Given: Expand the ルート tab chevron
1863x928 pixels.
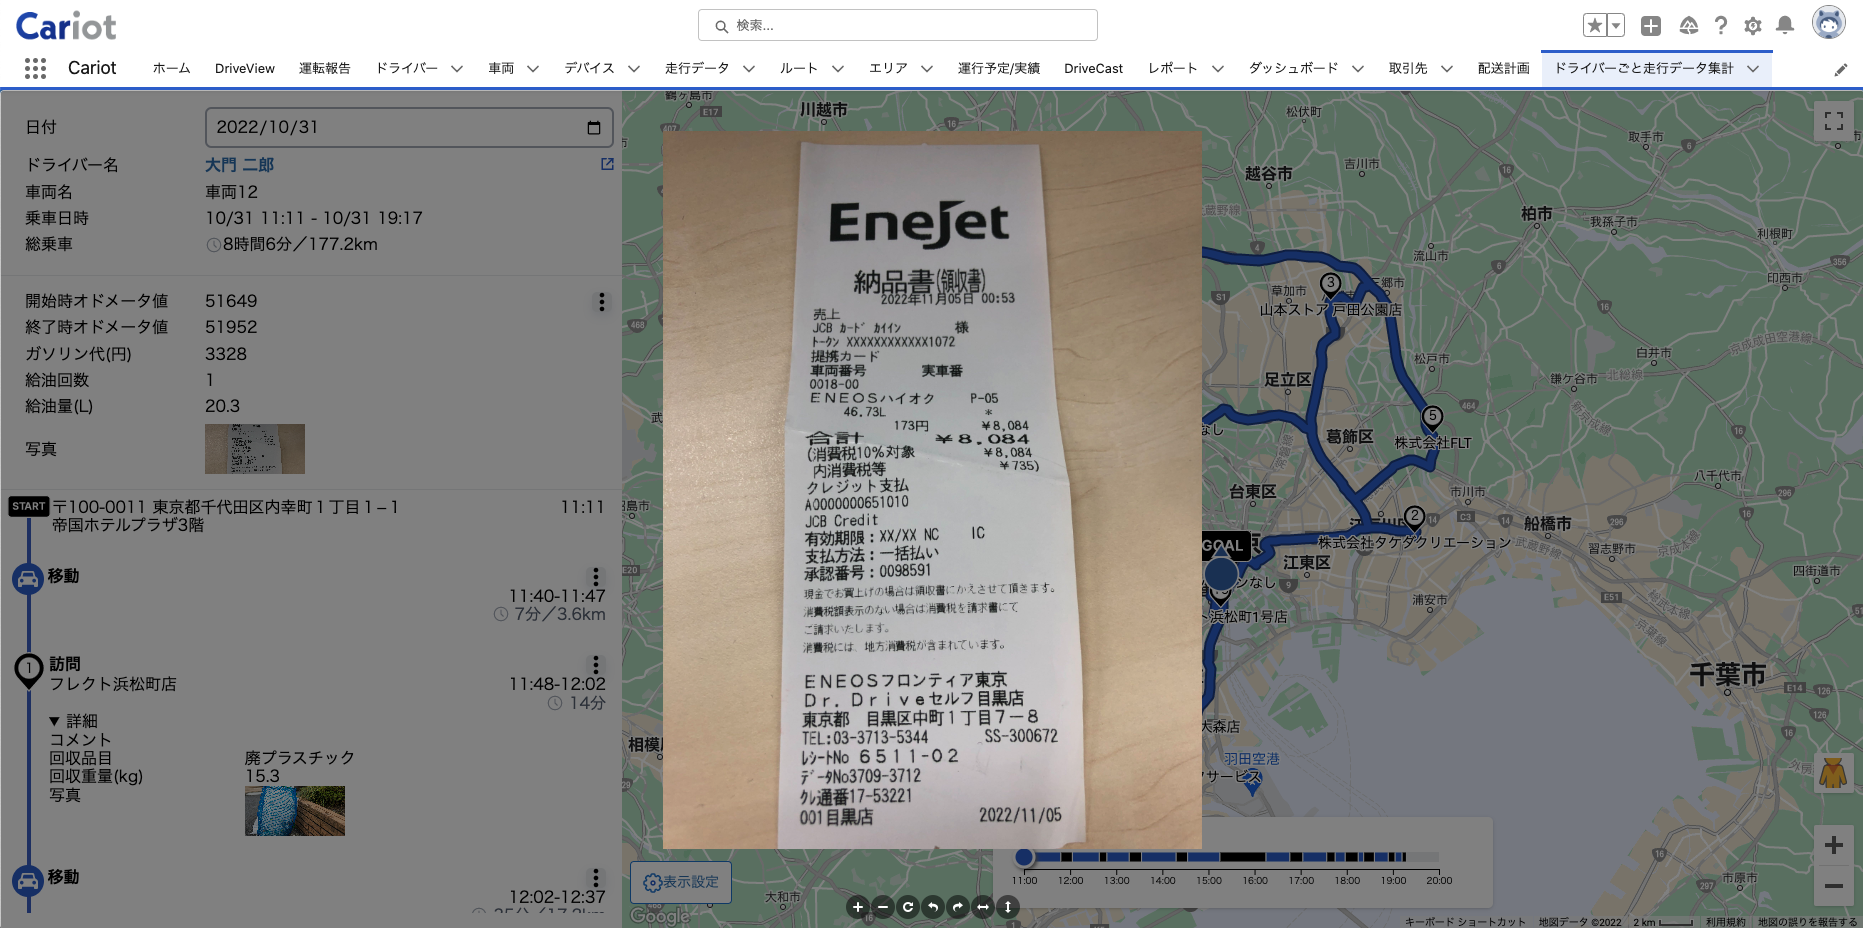Looking at the screenshot, I should point(838,69).
